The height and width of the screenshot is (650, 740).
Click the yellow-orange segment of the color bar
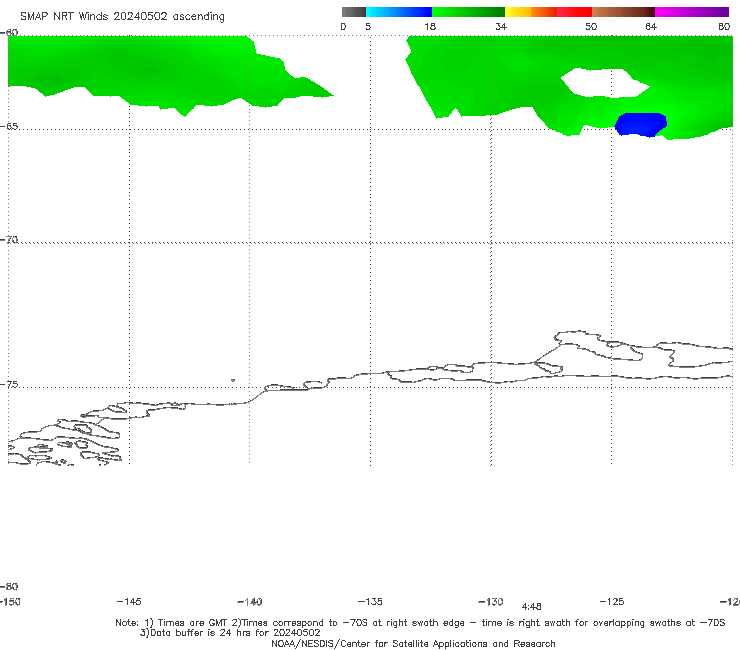[x=531, y=12]
